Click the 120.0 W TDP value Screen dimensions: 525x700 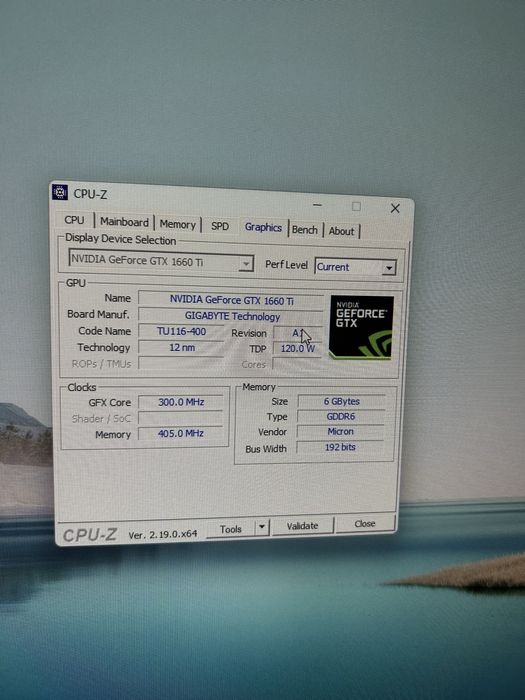point(297,349)
